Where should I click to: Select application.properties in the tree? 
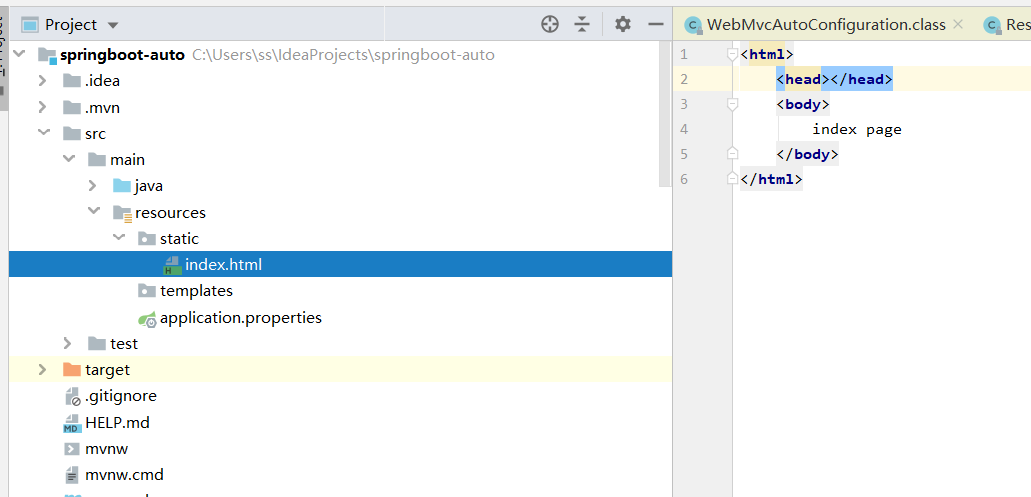(x=241, y=318)
